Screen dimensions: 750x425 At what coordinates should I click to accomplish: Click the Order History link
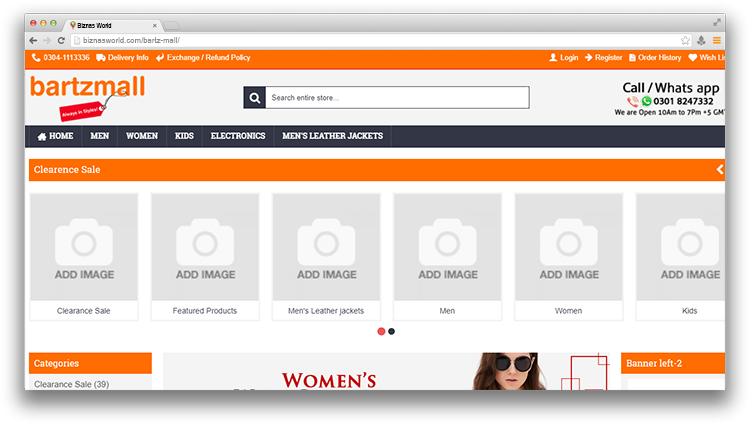click(654, 58)
